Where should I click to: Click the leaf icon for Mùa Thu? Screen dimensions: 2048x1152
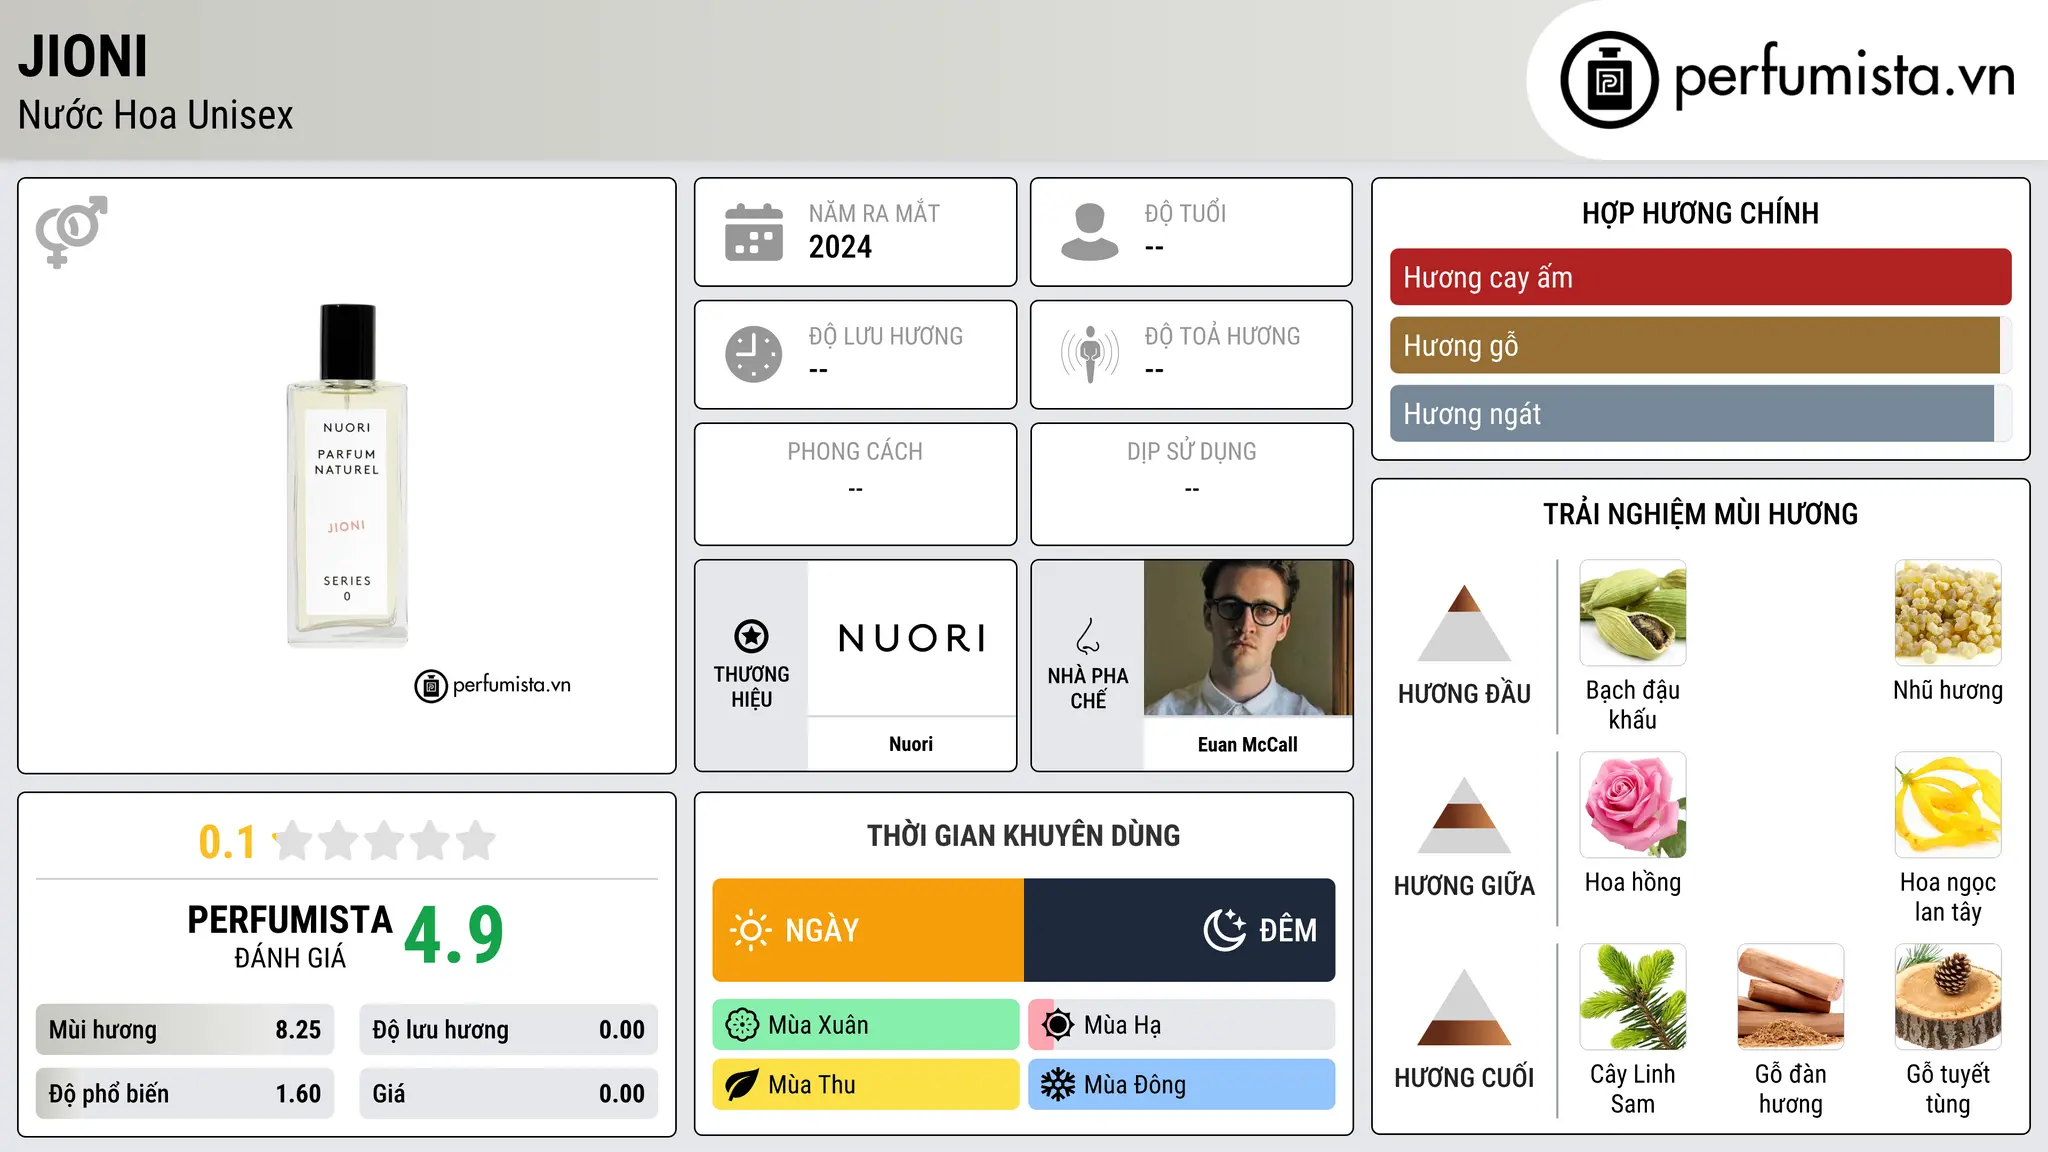(742, 1085)
